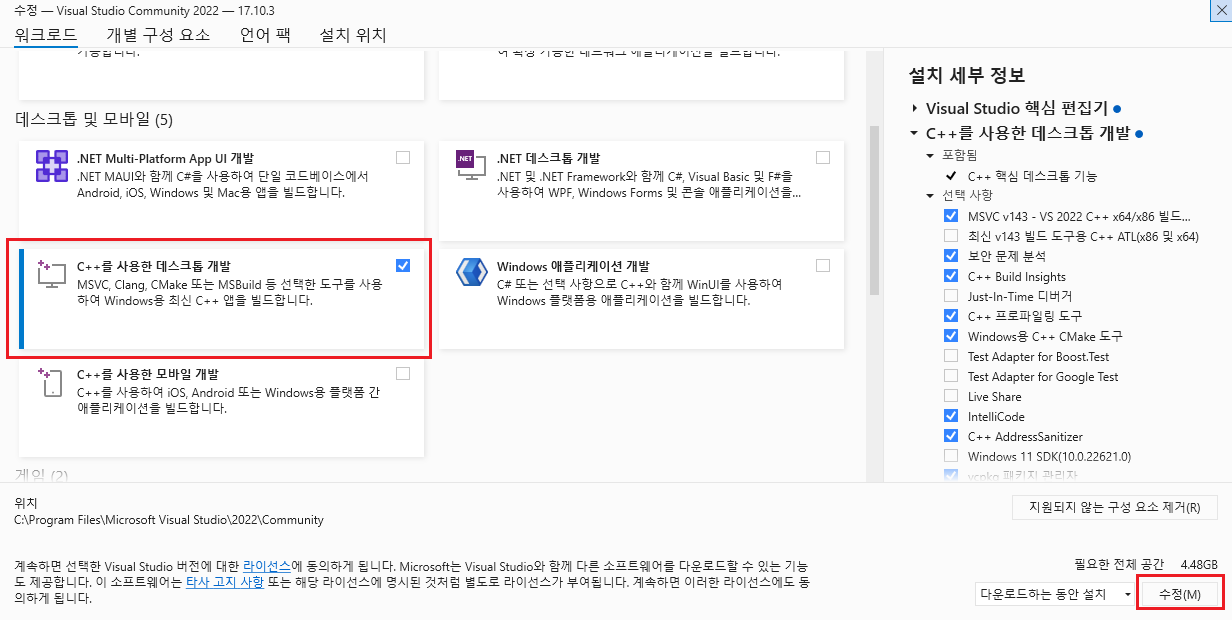Image resolution: width=1232 pixels, height=620 pixels.
Task: Click the .NET 데스크톱 개발 workload icon
Action: click(471, 166)
